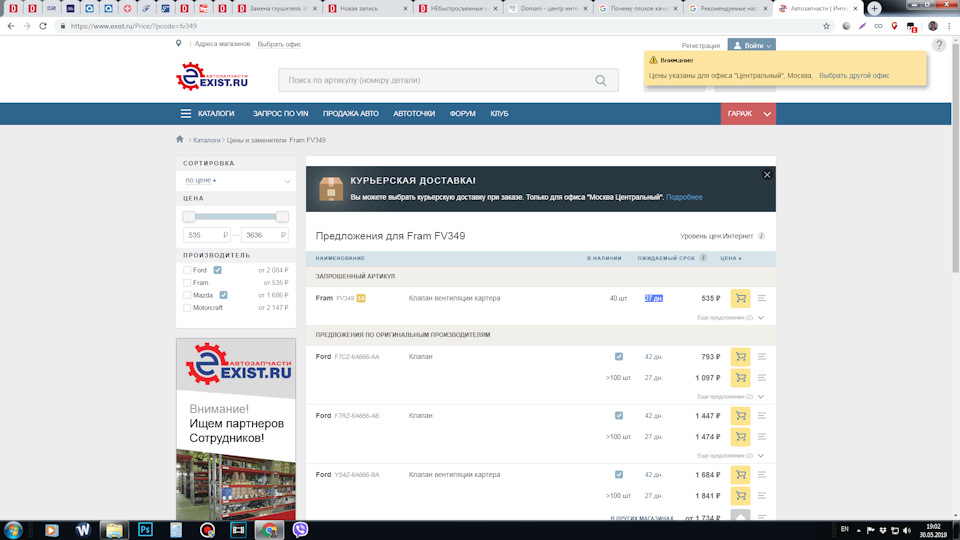Click Каталоги breadcrumb link
This screenshot has width=960, height=540.
(x=206, y=140)
